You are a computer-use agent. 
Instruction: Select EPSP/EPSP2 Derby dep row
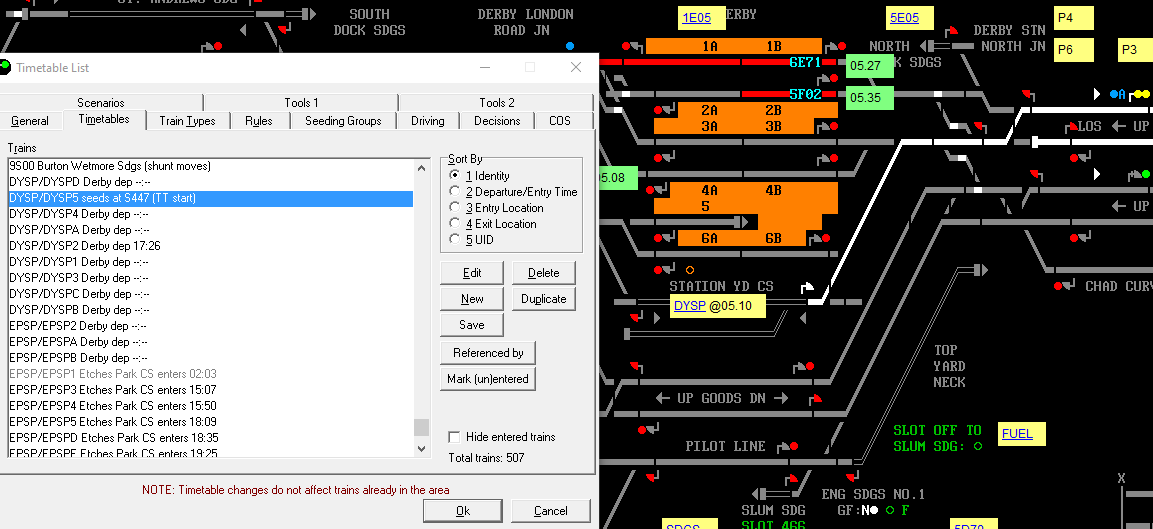(x=210, y=326)
